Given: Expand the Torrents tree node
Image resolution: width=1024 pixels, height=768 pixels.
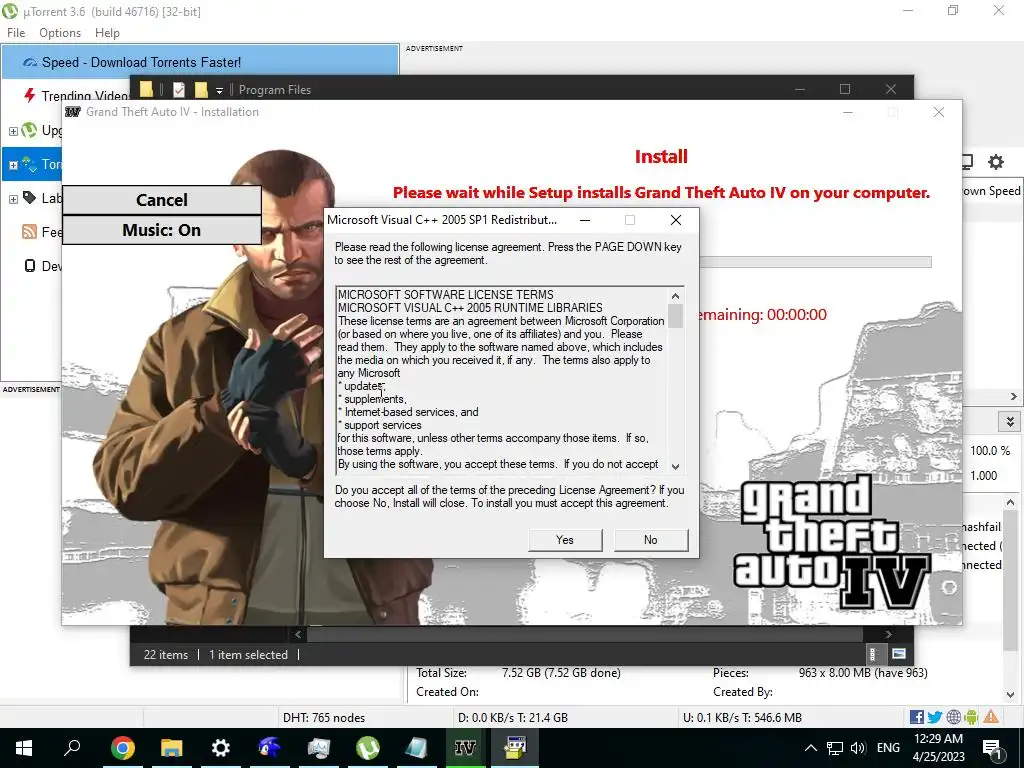Looking at the screenshot, I should tap(13, 165).
